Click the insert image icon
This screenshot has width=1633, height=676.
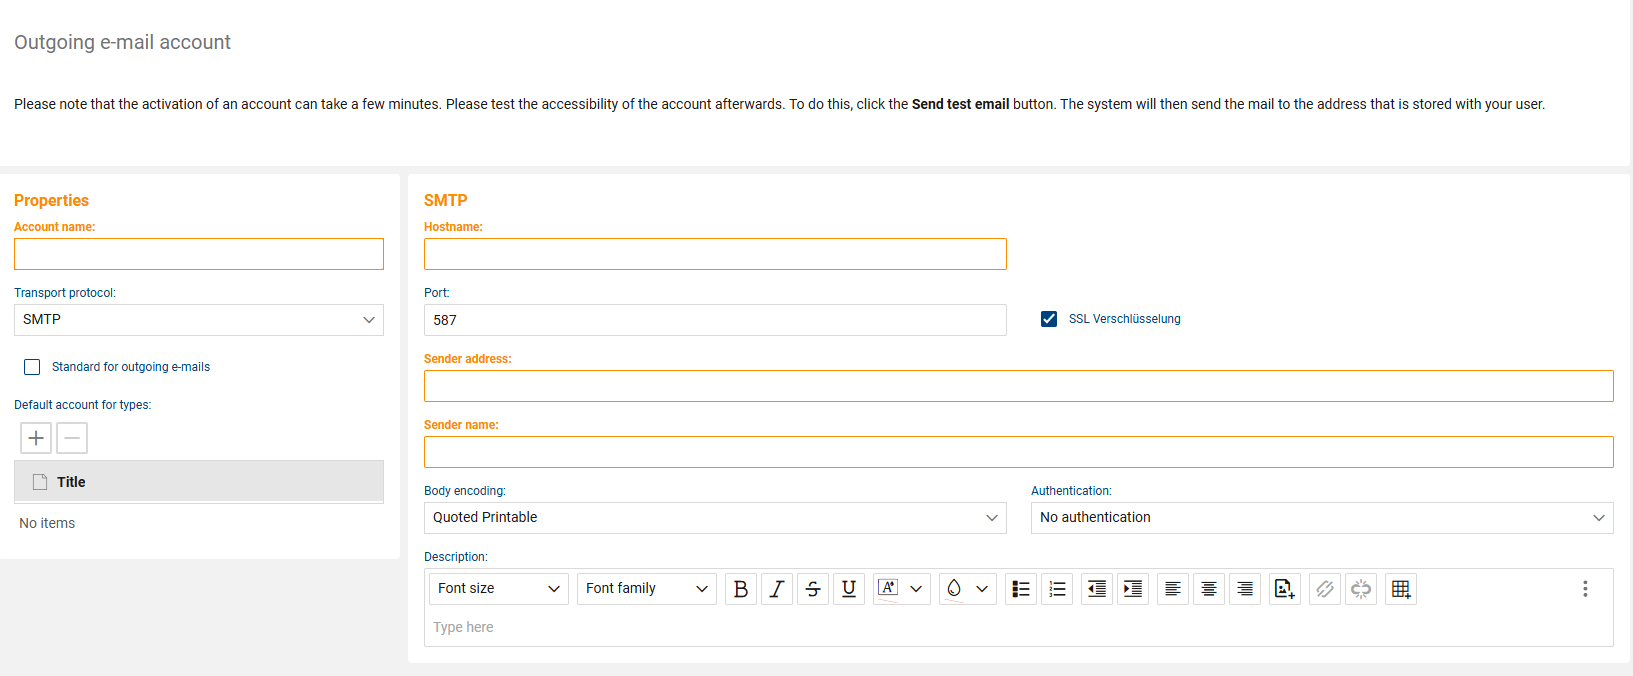point(1285,589)
